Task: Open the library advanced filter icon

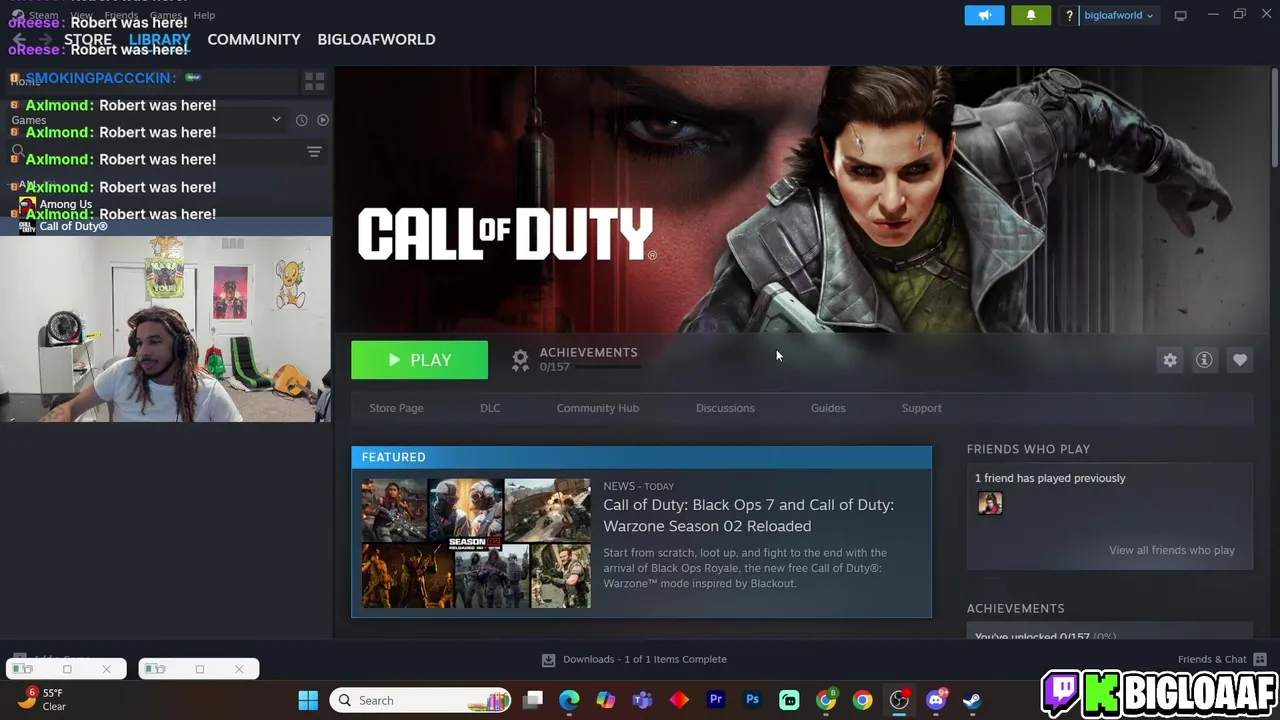Action: click(314, 152)
